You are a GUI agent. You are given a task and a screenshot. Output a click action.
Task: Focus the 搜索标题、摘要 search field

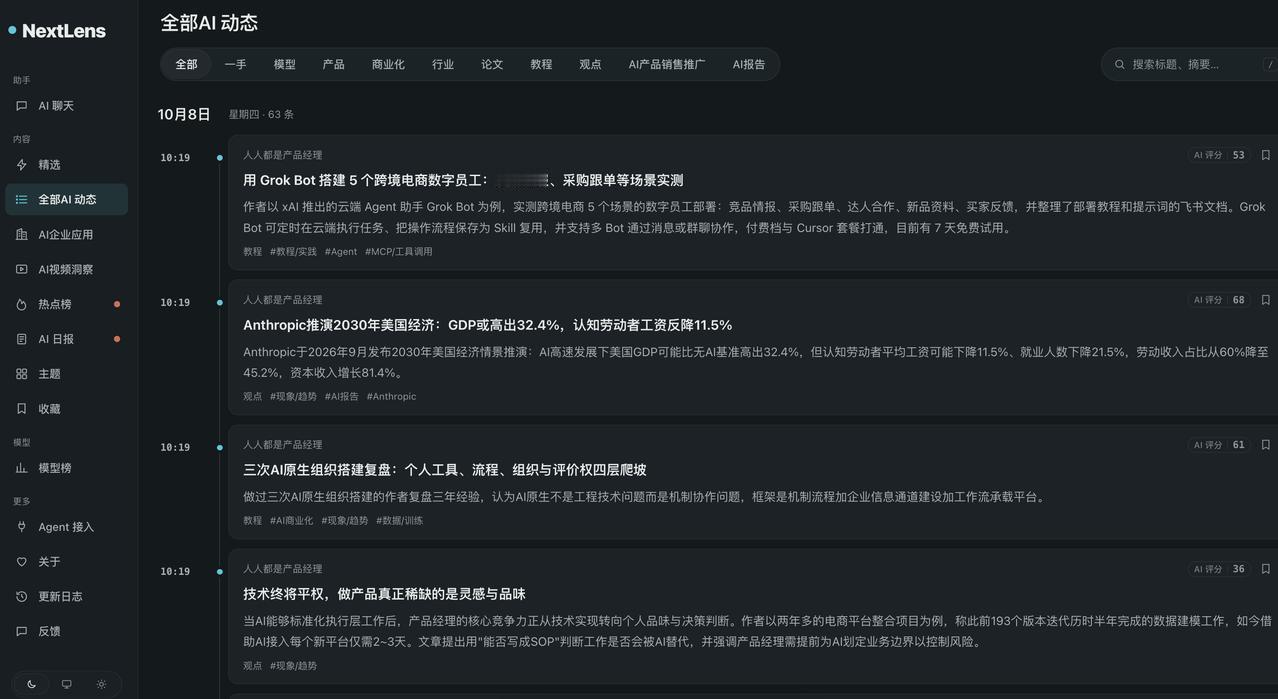tap(1190, 64)
